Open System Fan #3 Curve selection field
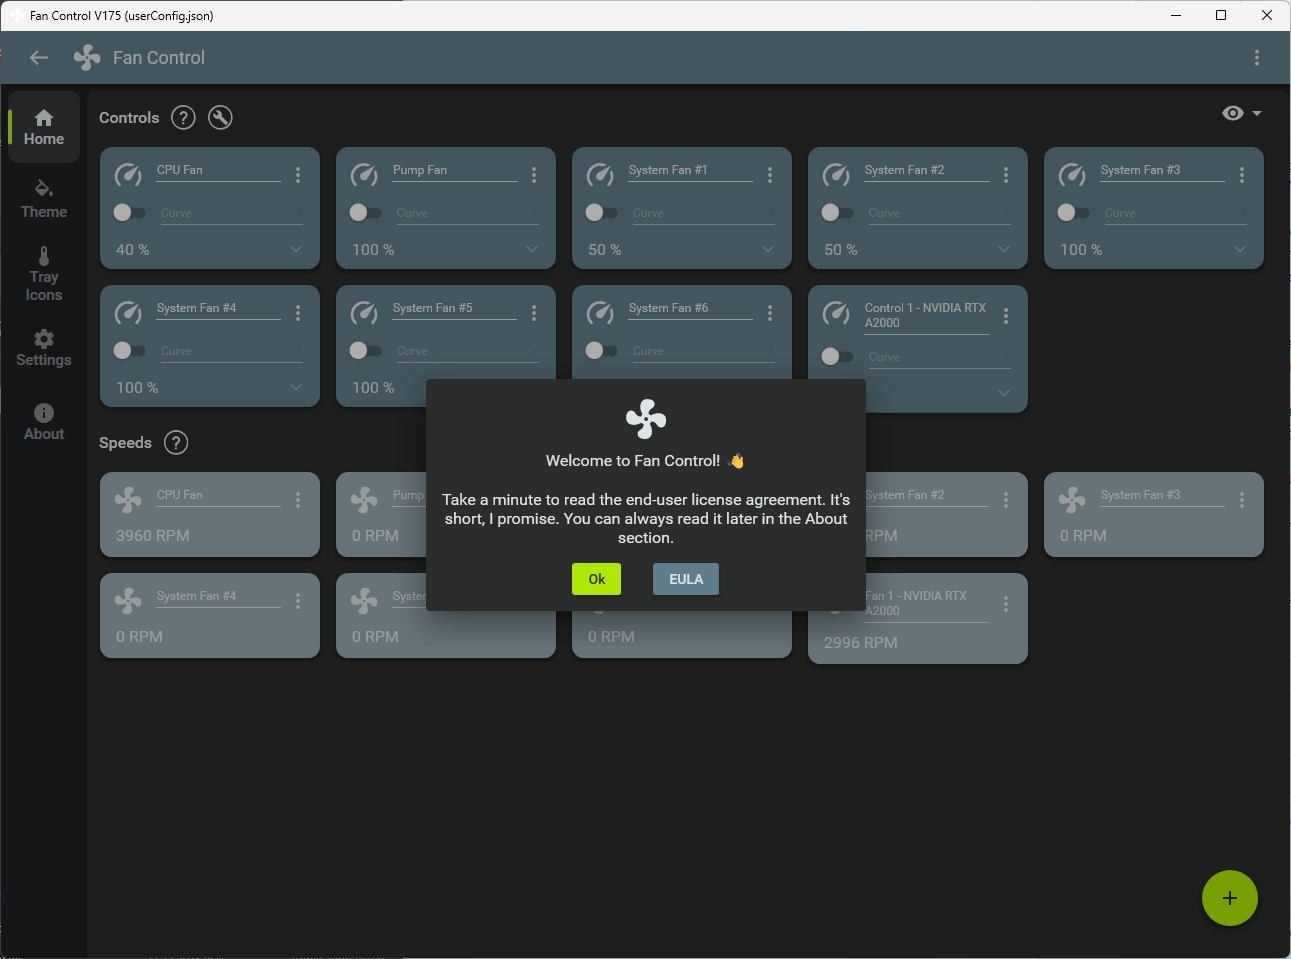Image resolution: width=1291 pixels, height=959 pixels. pos(1175,213)
